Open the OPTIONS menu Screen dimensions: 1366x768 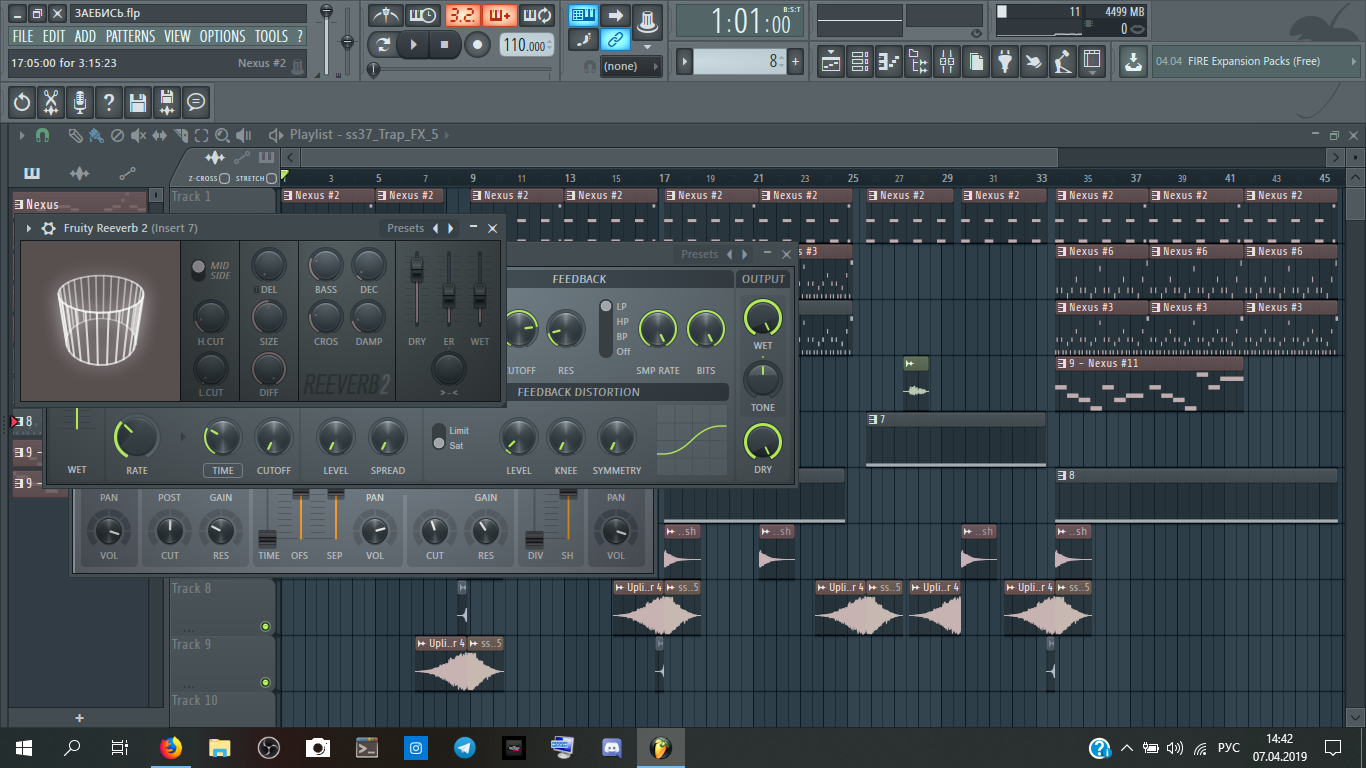[x=222, y=36]
